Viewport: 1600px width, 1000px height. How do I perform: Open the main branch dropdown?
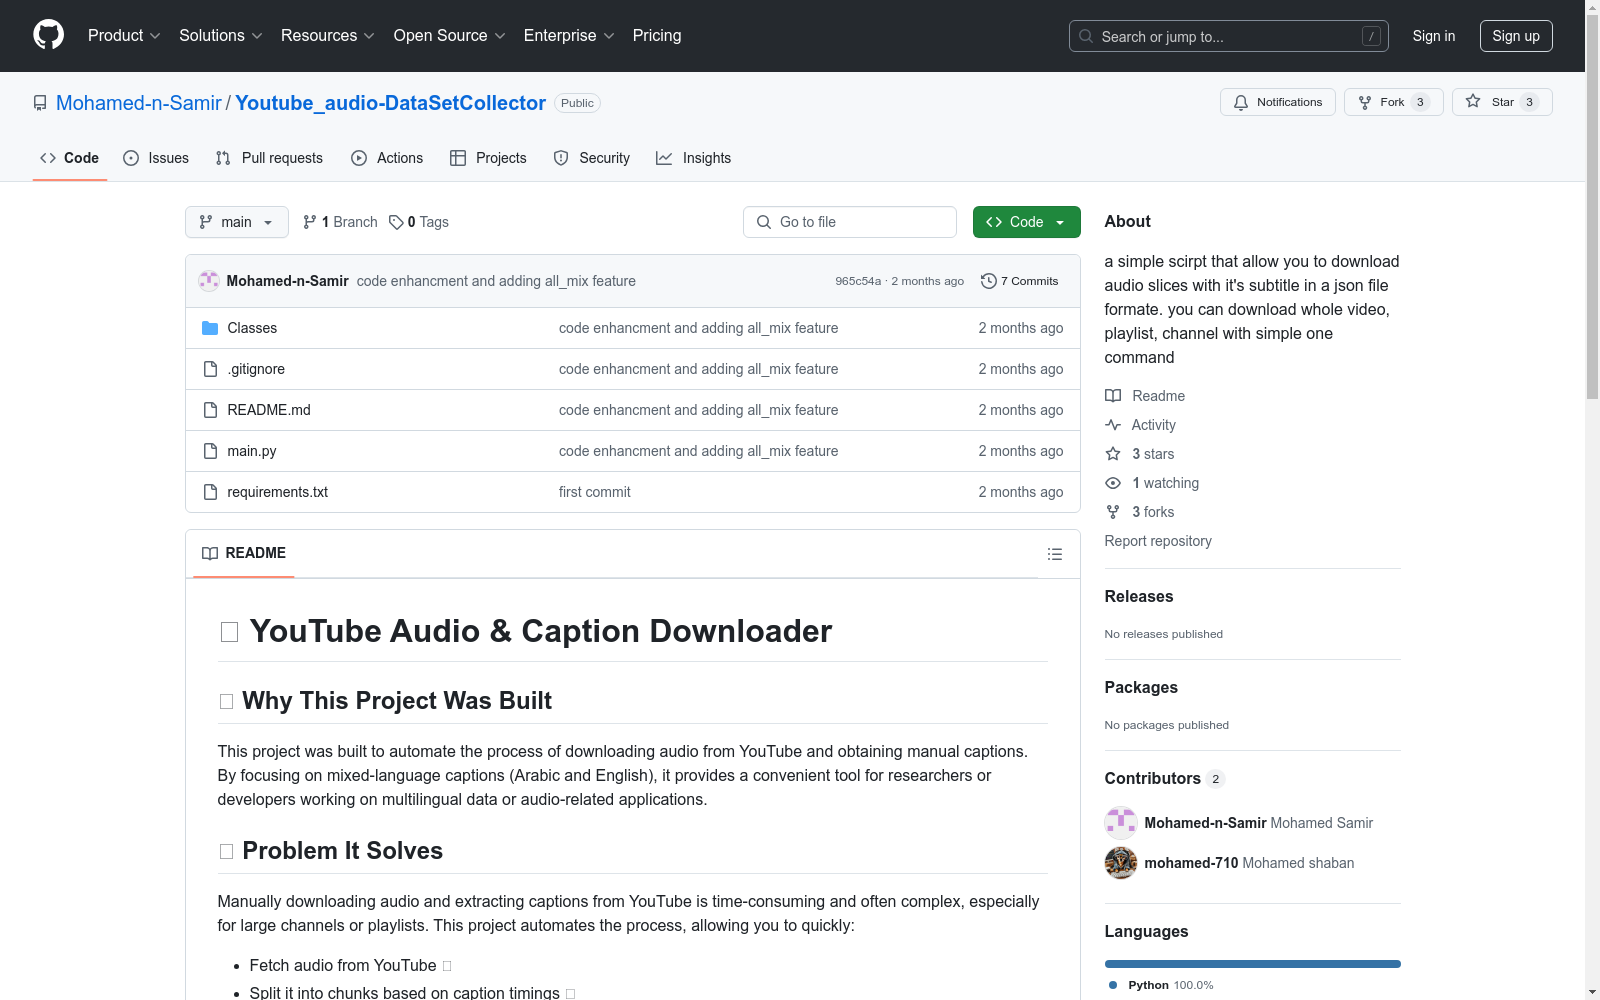237,222
